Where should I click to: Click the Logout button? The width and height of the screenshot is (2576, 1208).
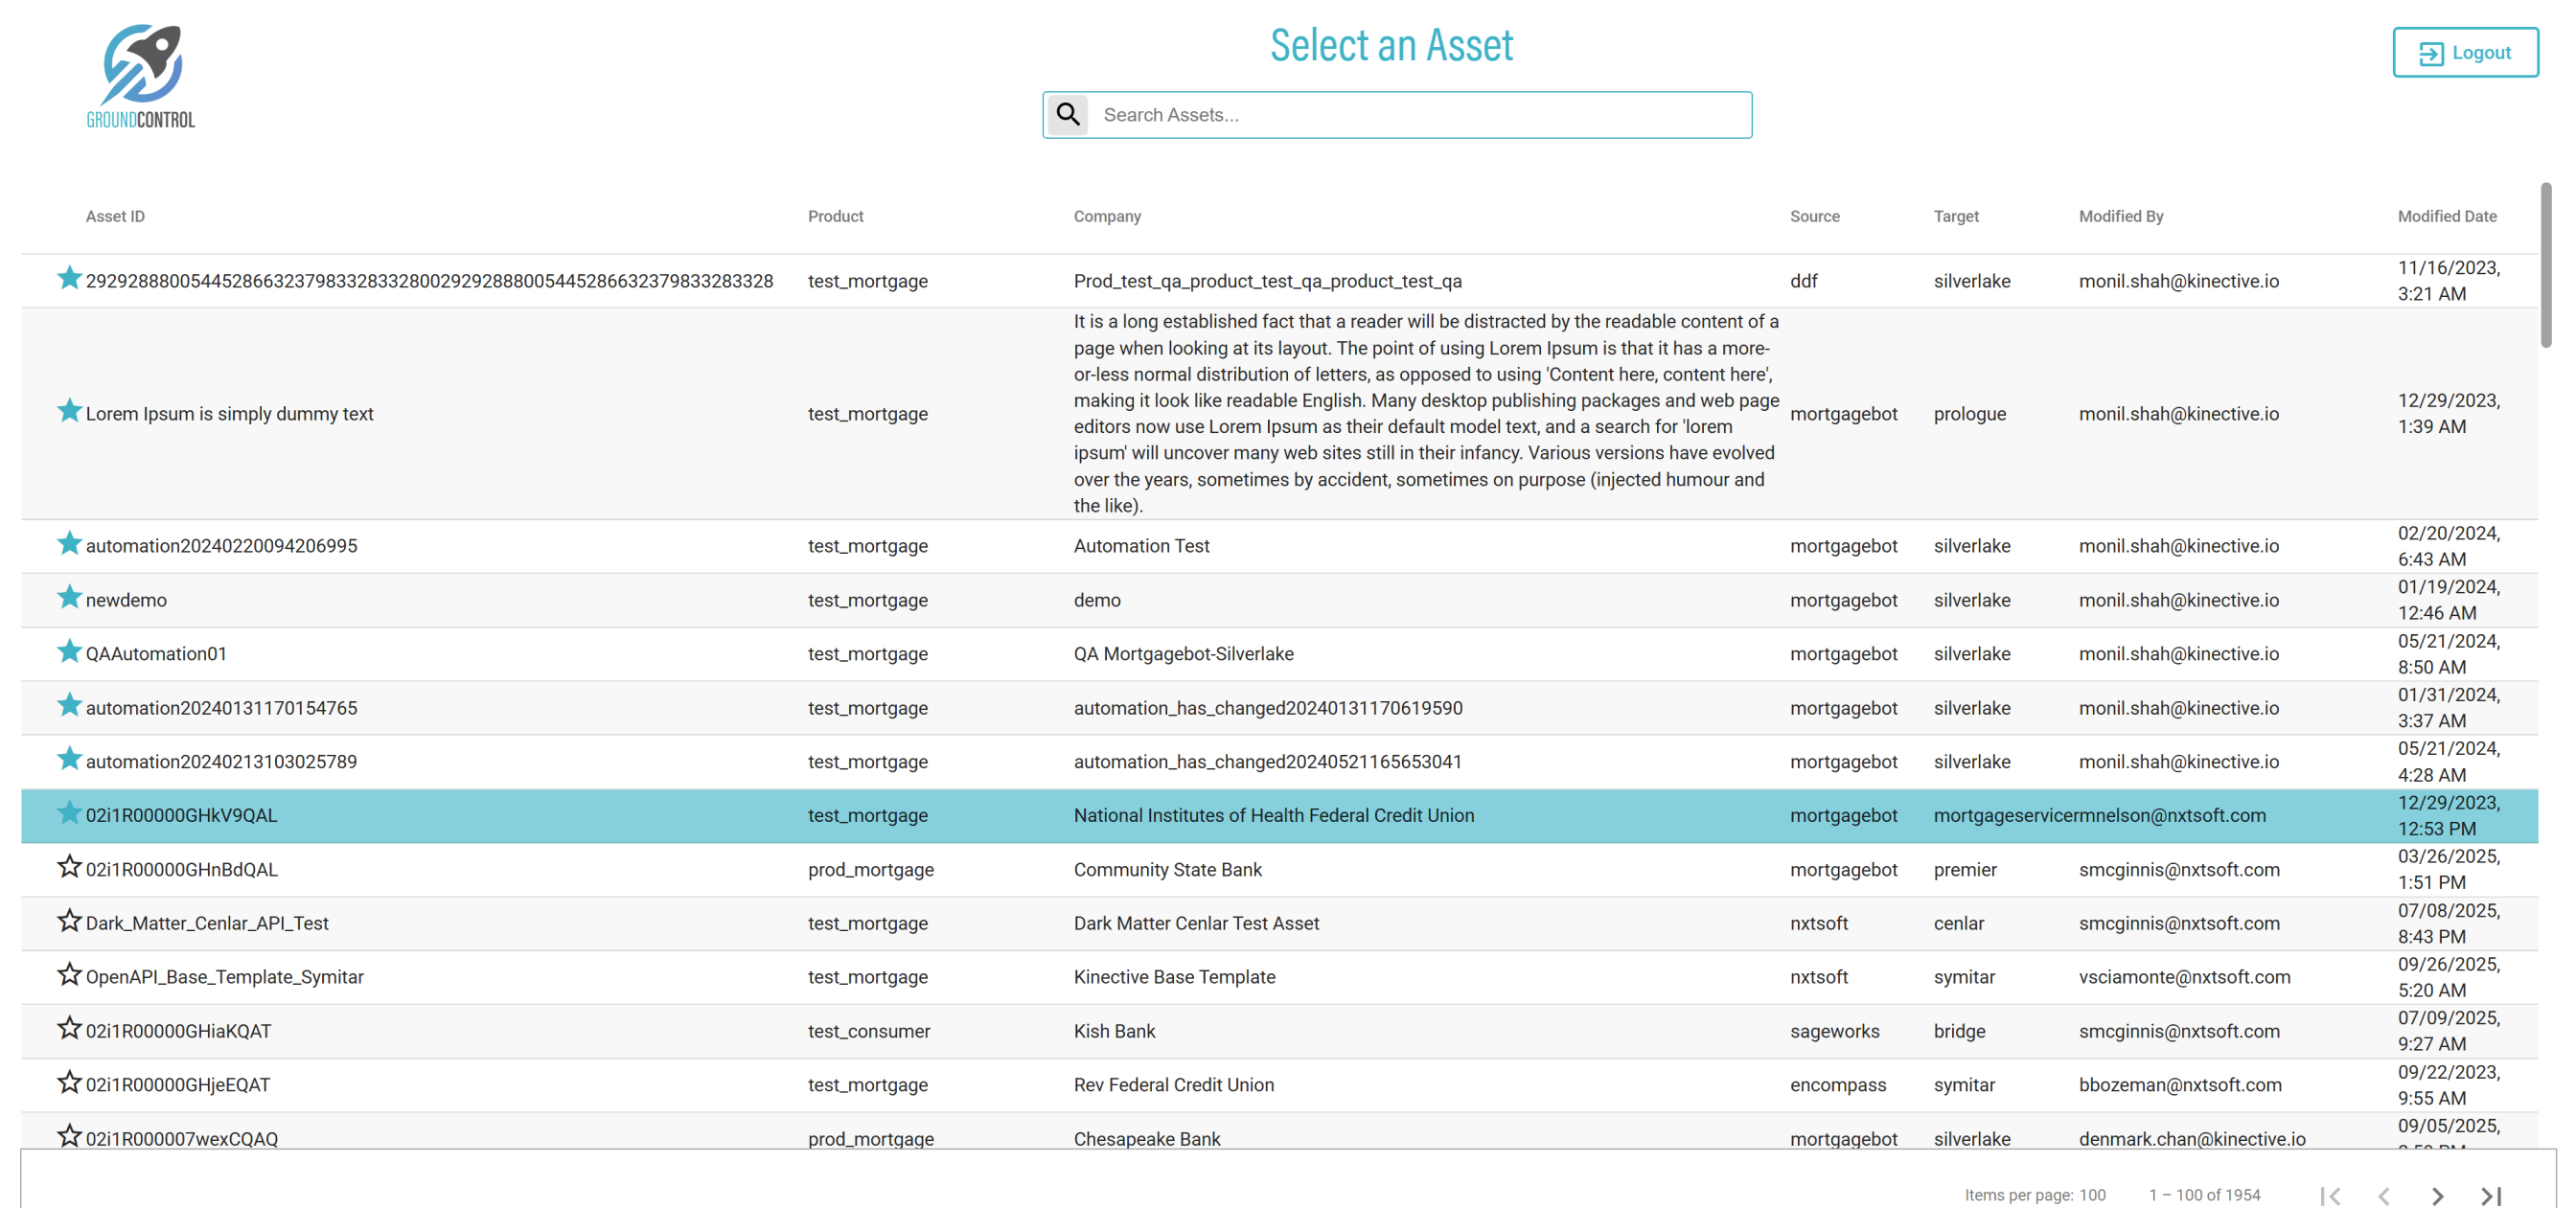click(x=2465, y=52)
